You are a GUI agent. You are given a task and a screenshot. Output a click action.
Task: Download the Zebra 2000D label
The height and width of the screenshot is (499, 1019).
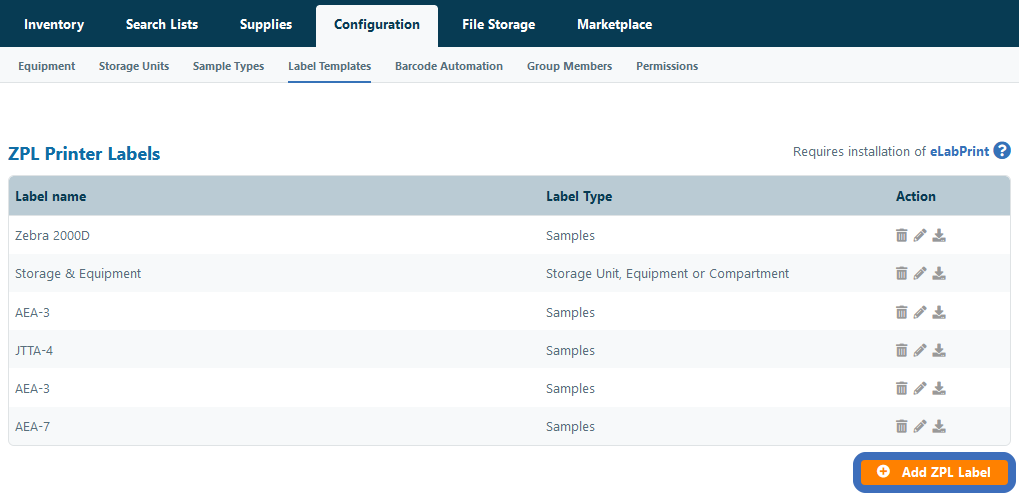click(x=939, y=235)
